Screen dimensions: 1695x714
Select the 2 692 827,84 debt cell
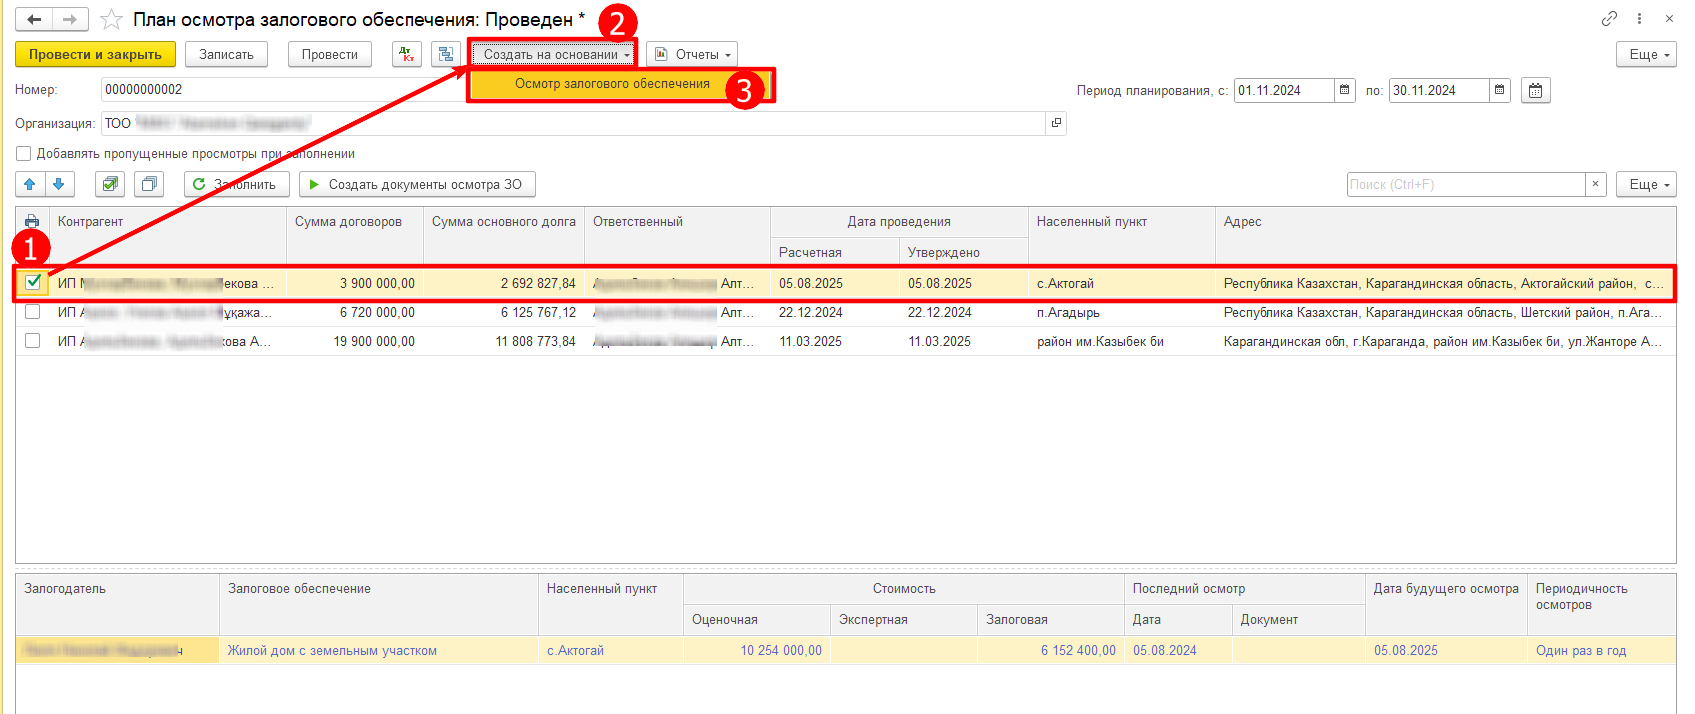coord(504,283)
